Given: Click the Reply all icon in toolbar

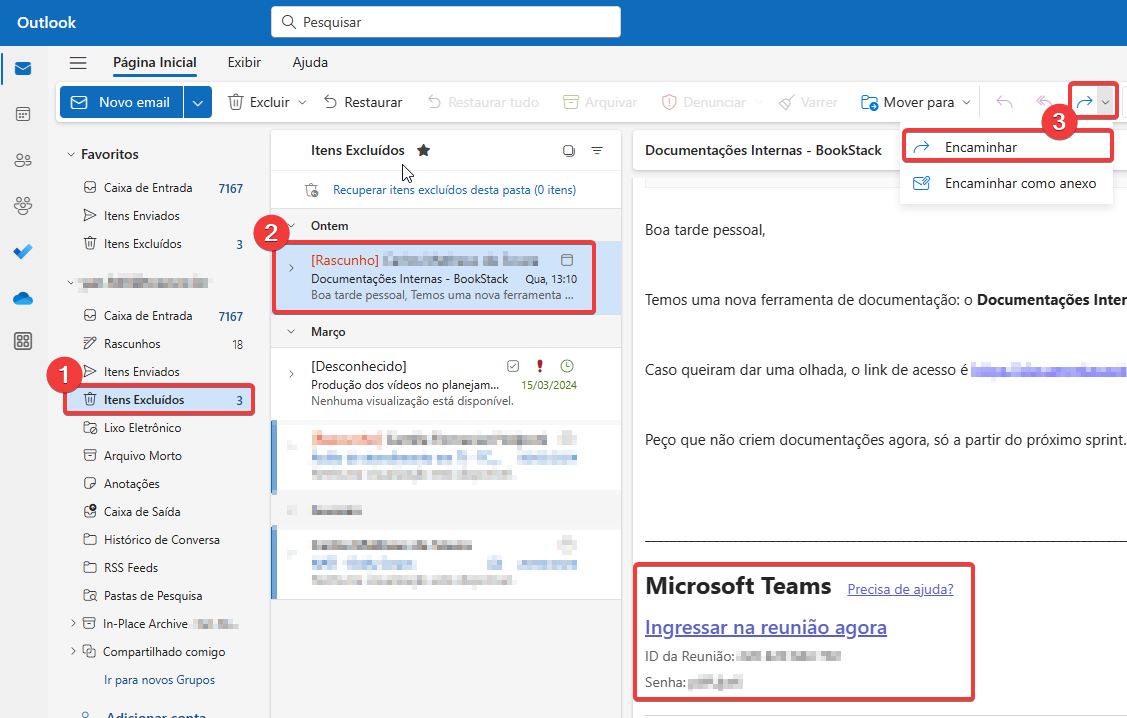Looking at the screenshot, I should 1044,102.
